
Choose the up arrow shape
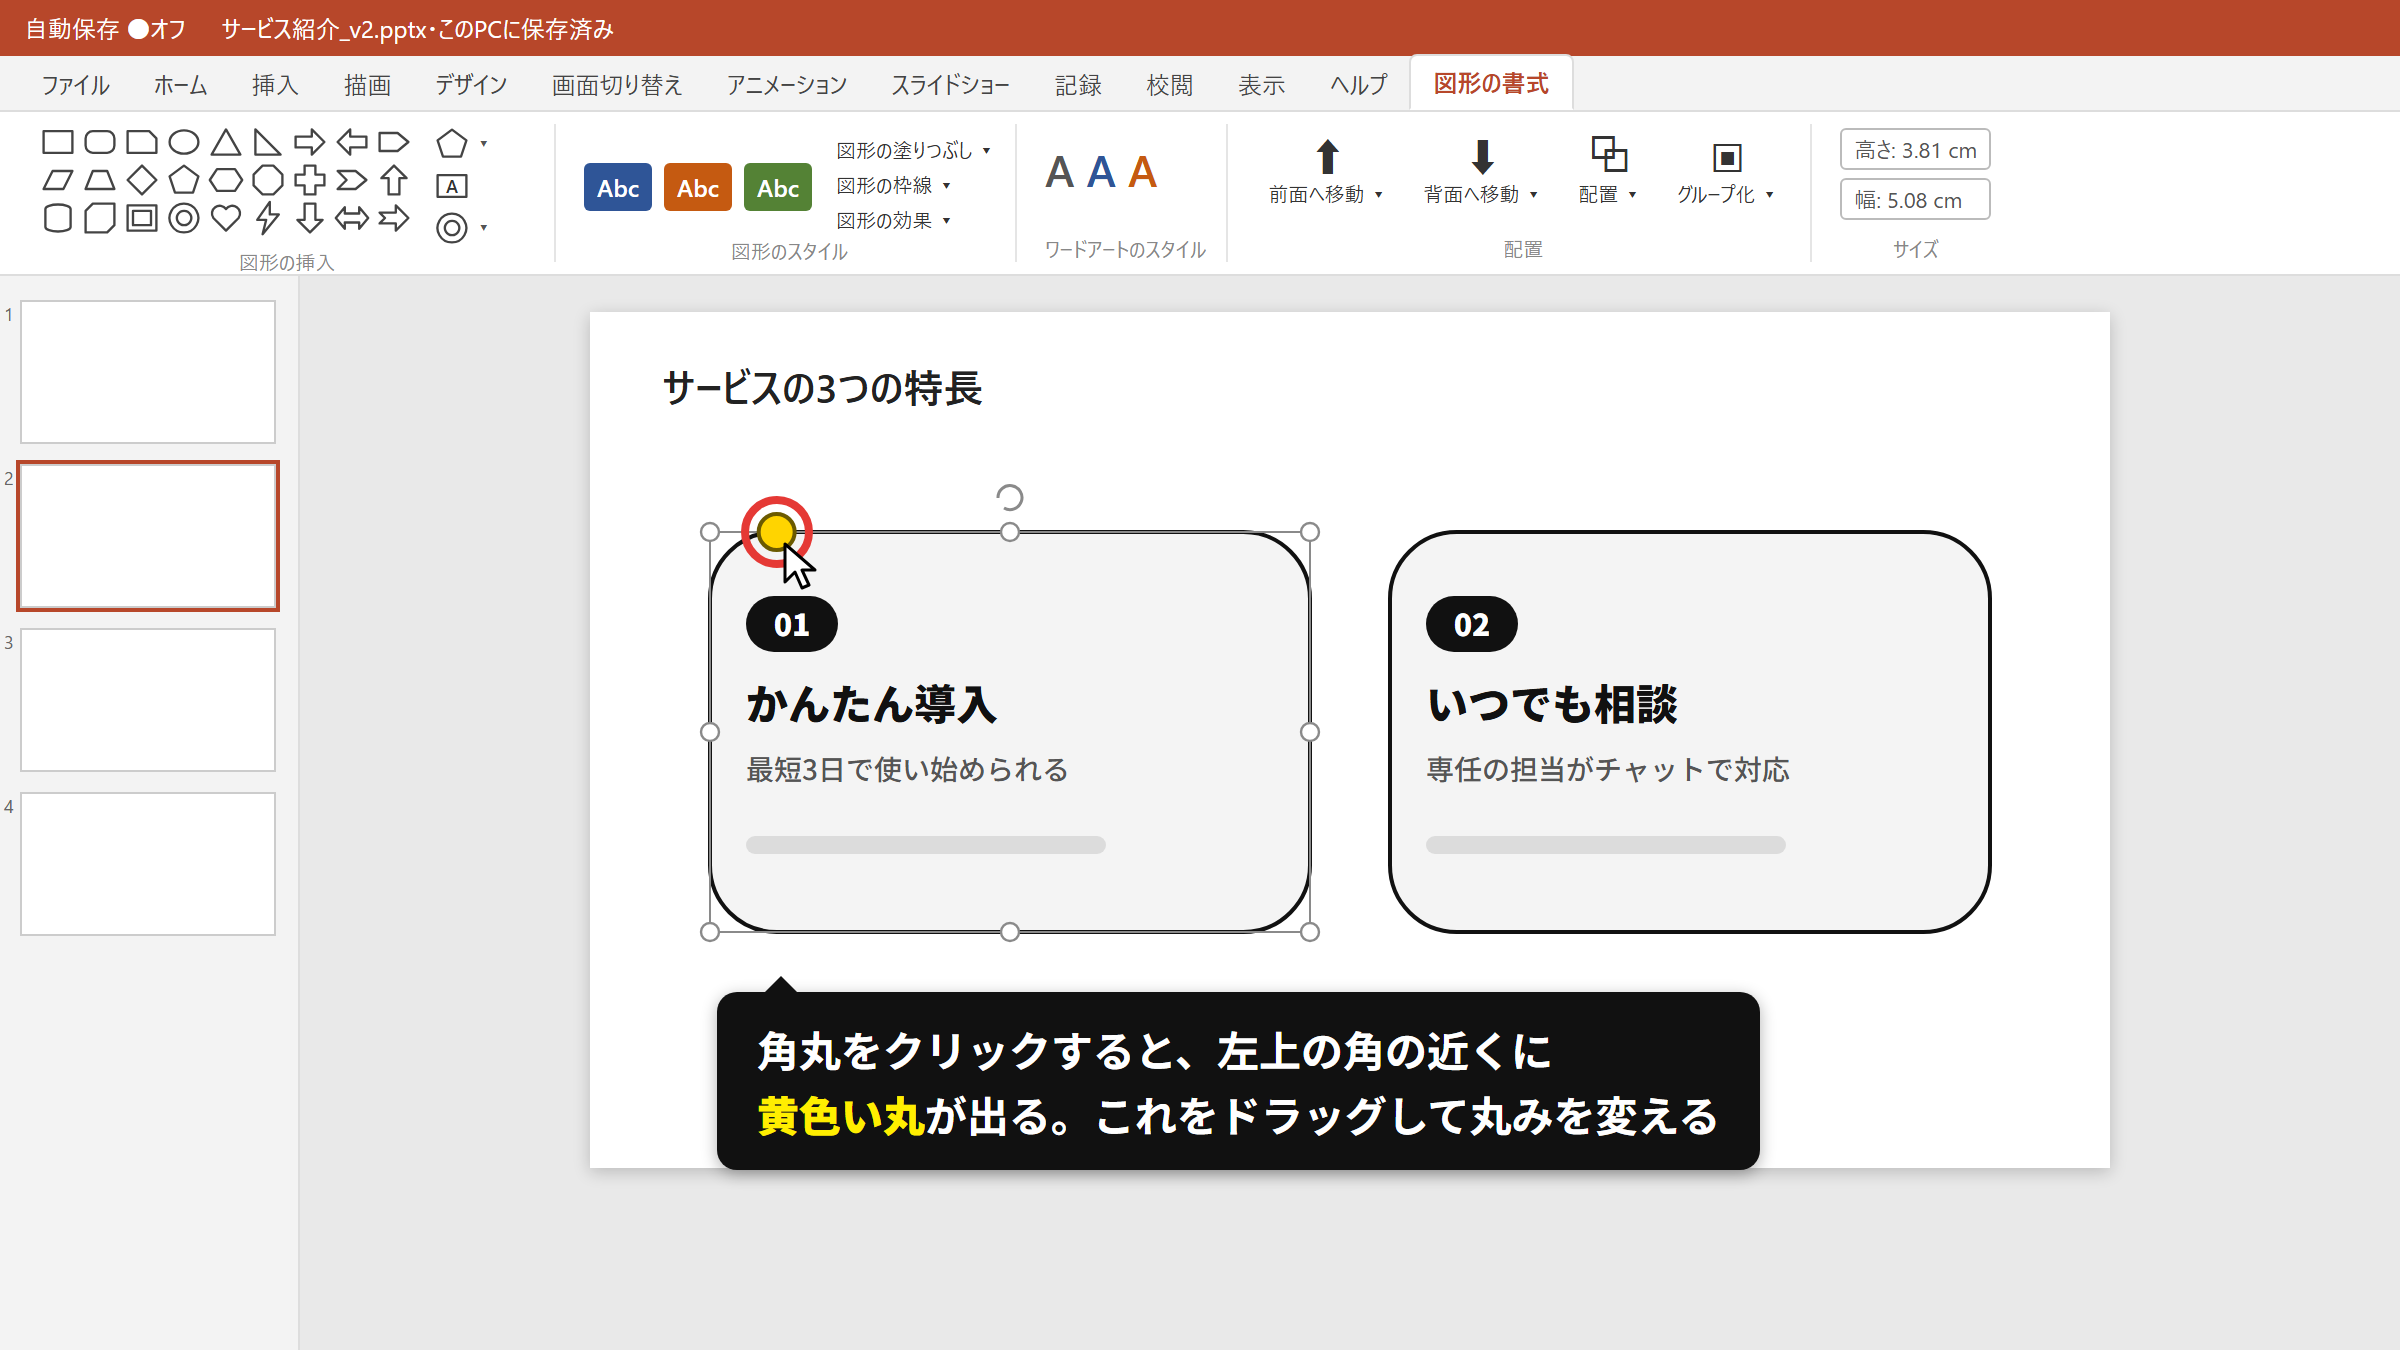coord(394,180)
